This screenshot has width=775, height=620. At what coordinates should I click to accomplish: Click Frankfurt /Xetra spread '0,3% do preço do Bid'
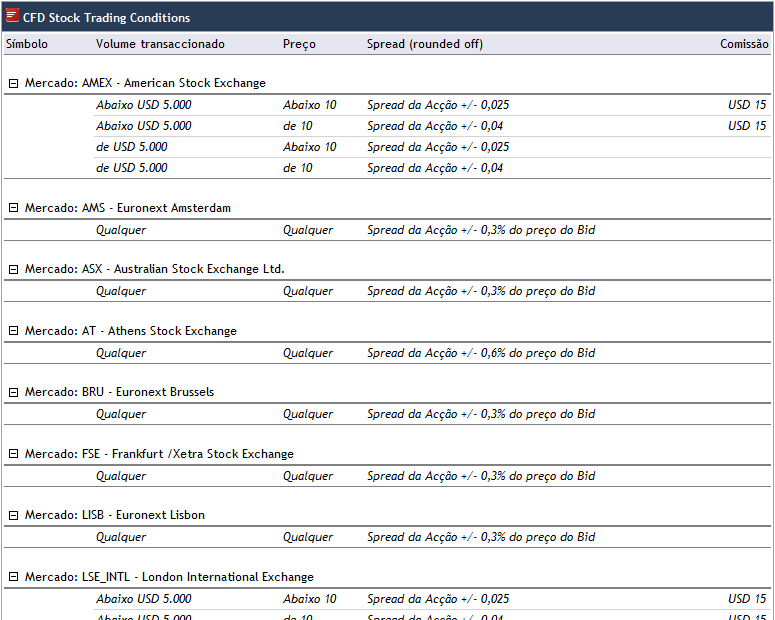(x=538, y=476)
